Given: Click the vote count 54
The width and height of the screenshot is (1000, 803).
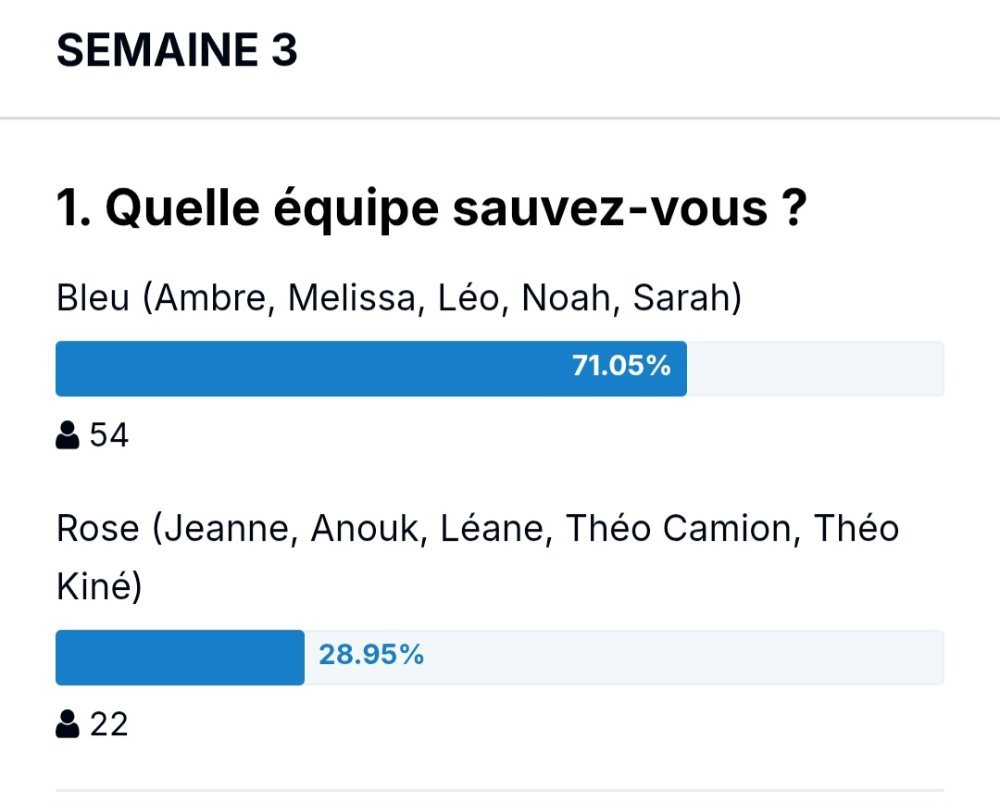Looking at the screenshot, I should click(109, 435).
